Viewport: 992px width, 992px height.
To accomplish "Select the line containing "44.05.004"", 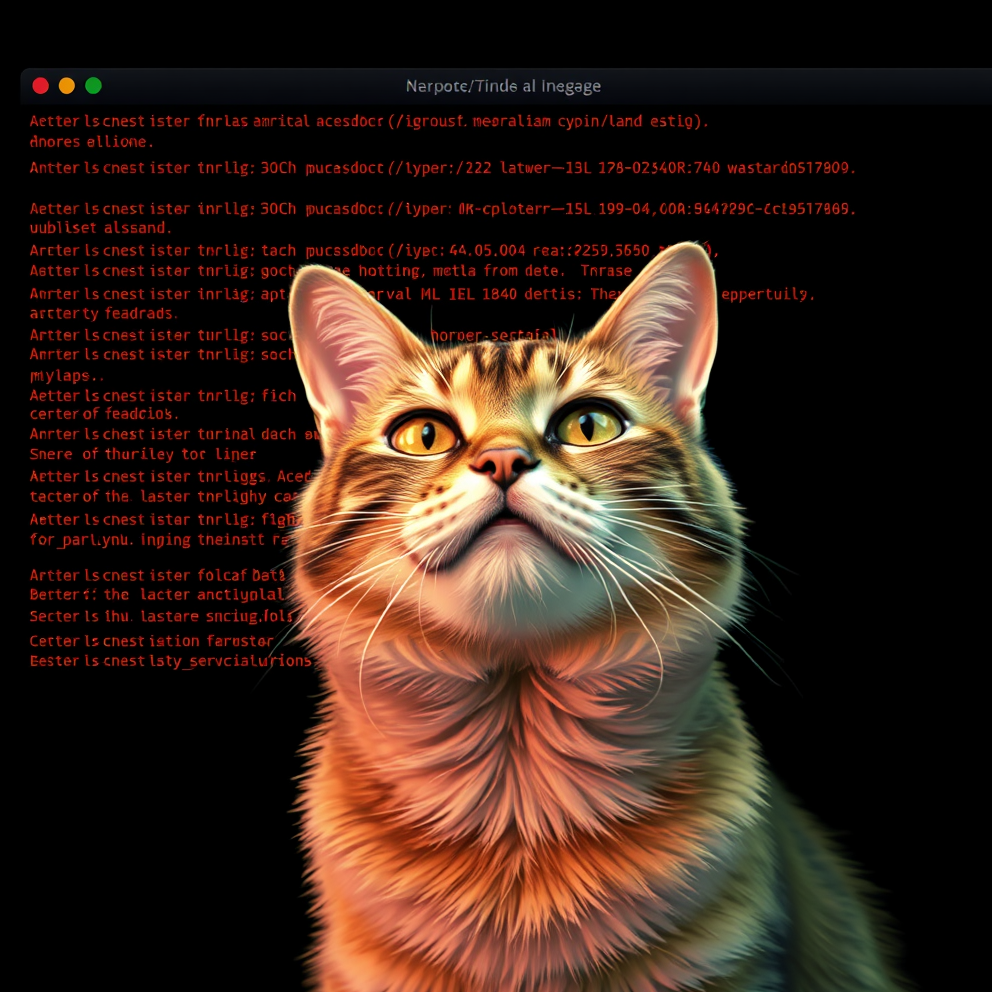I will [x=375, y=251].
